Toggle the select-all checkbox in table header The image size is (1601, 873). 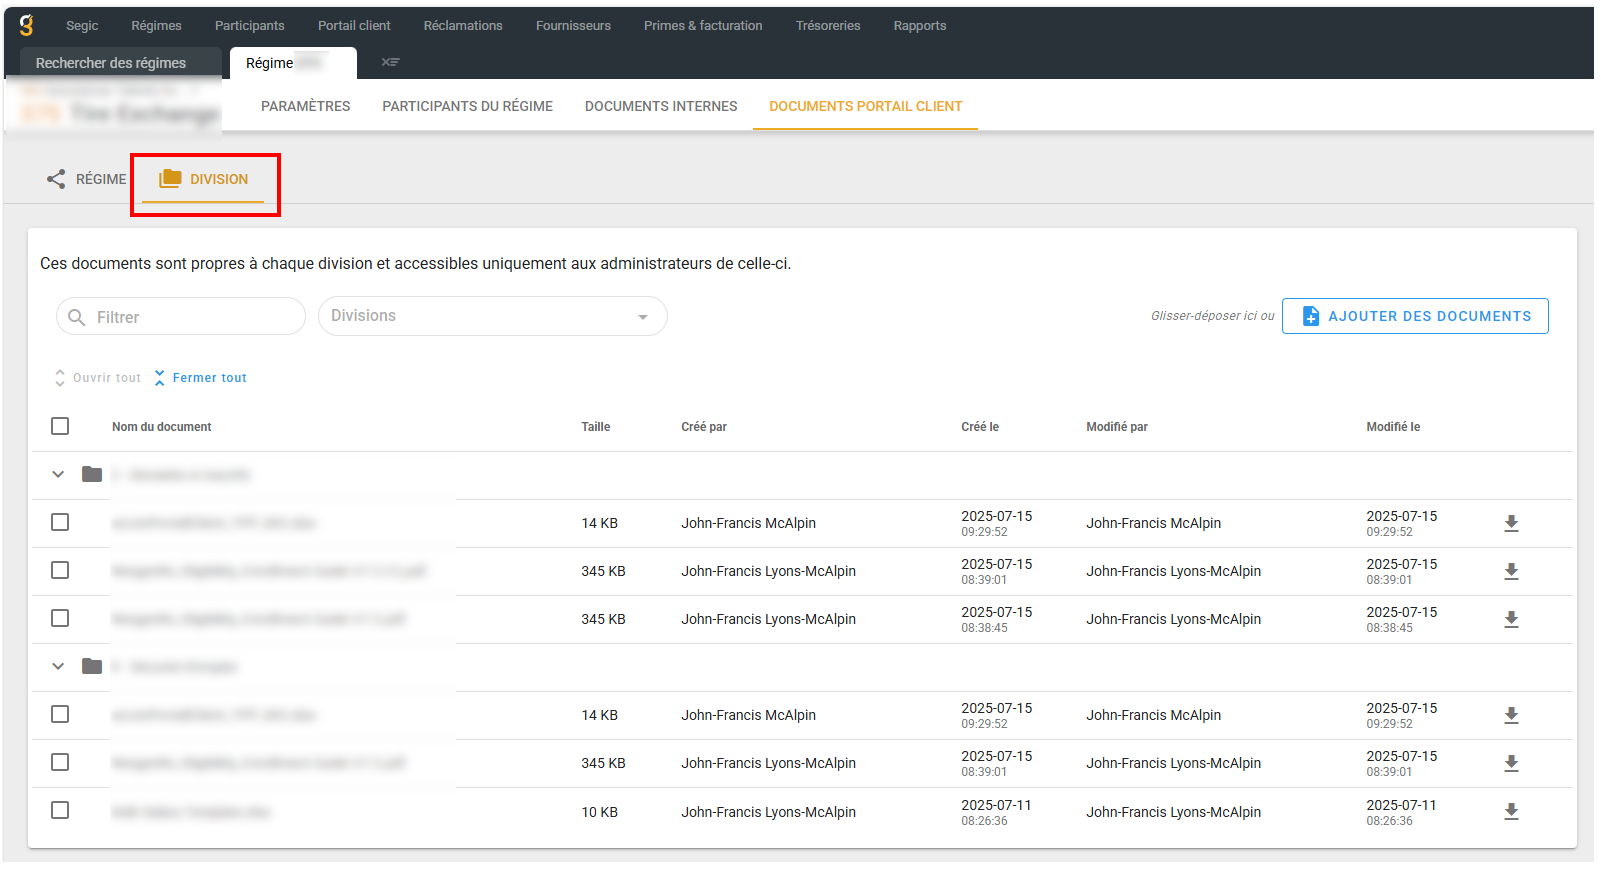point(60,426)
